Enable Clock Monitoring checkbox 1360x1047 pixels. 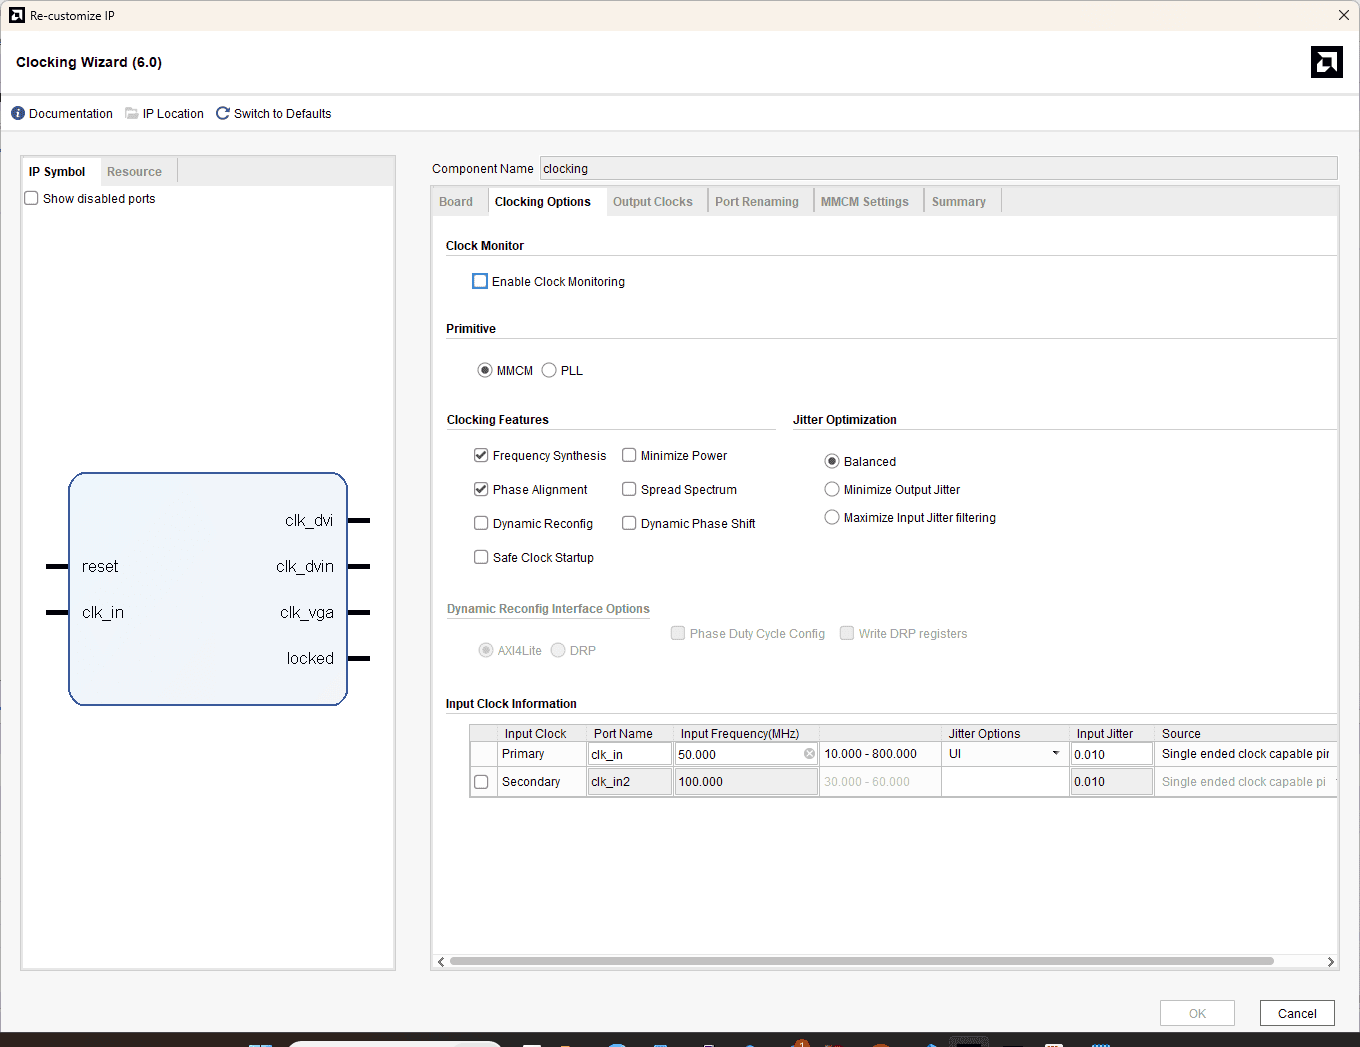coord(480,282)
